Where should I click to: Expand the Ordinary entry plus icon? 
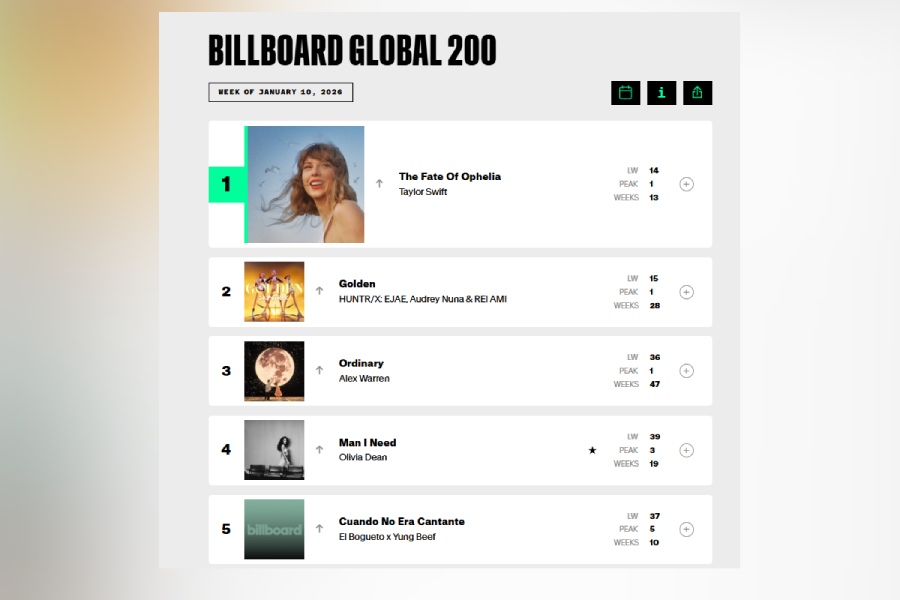(x=686, y=371)
